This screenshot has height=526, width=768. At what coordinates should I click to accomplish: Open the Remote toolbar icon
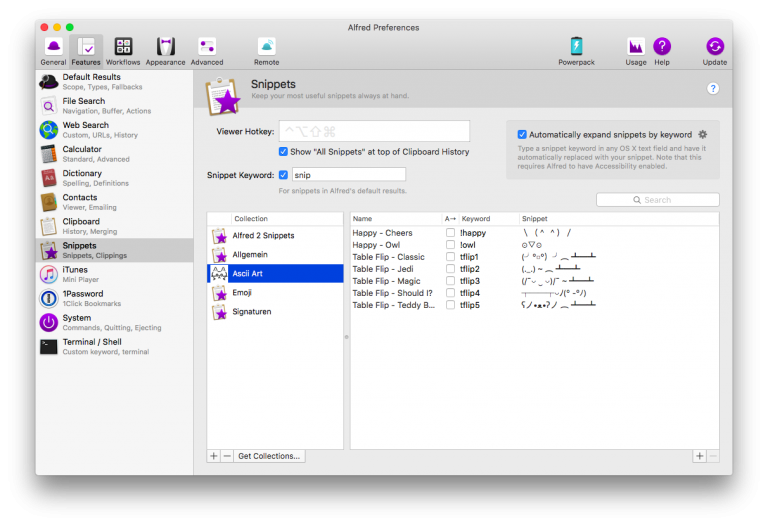click(267, 50)
